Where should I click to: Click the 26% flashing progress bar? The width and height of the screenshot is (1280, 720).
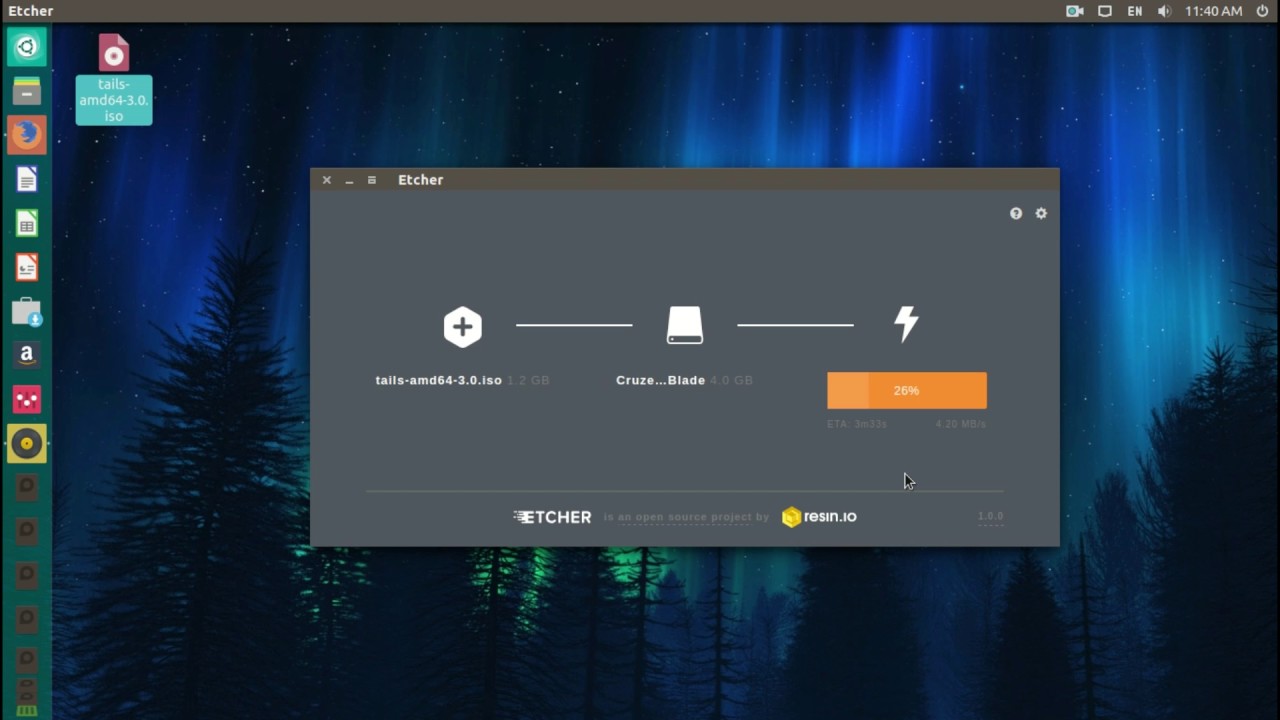pyautogui.click(x=907, y=390)
